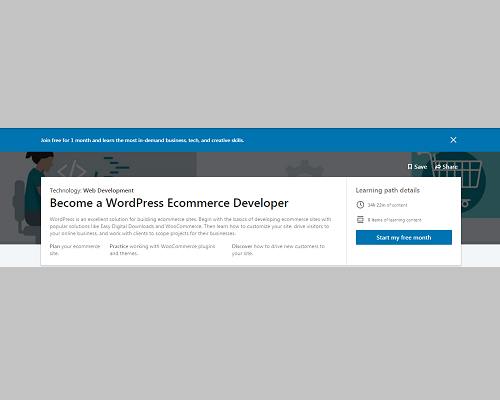Select the Learning path details heading

tap(388, 190)
